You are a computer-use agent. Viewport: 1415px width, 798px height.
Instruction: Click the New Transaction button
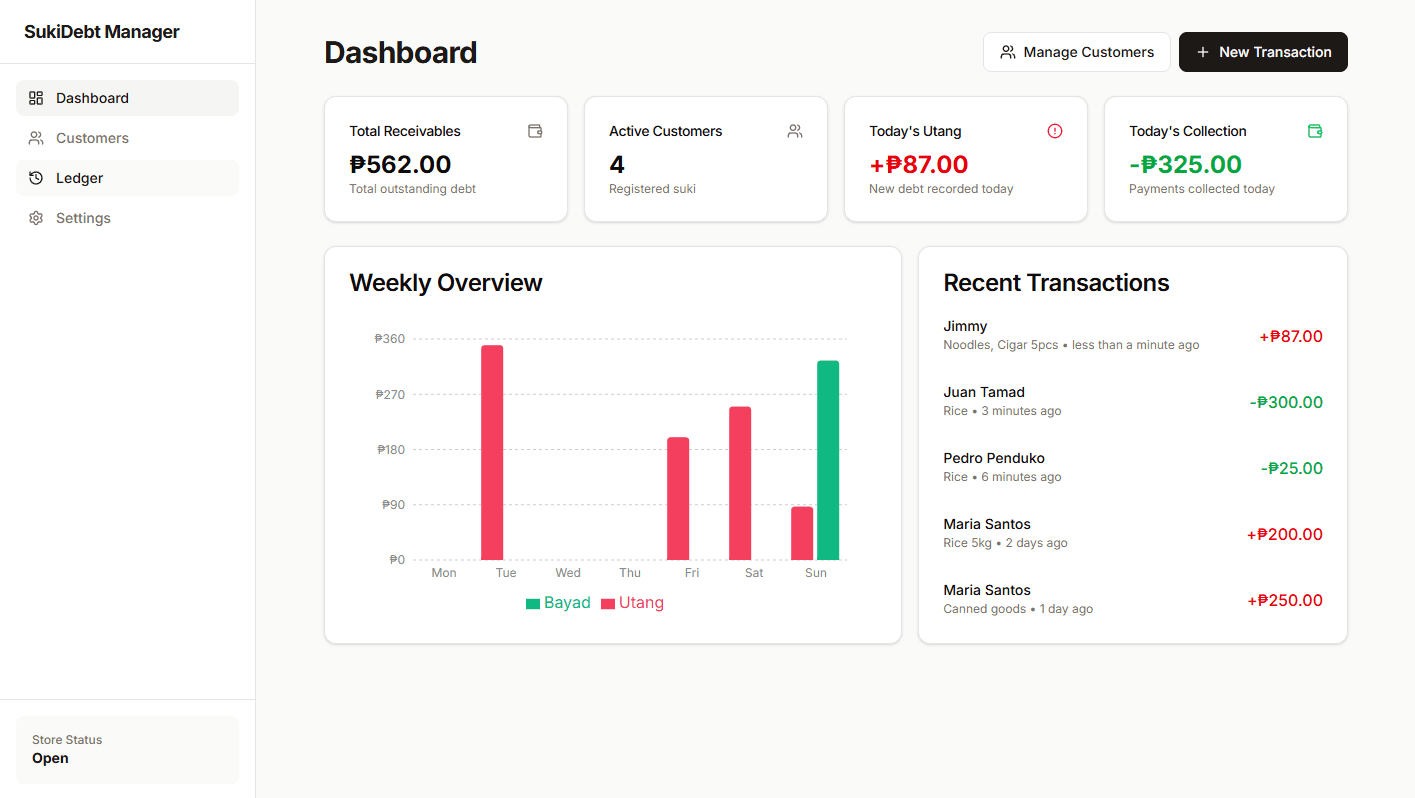(1262, 52)
